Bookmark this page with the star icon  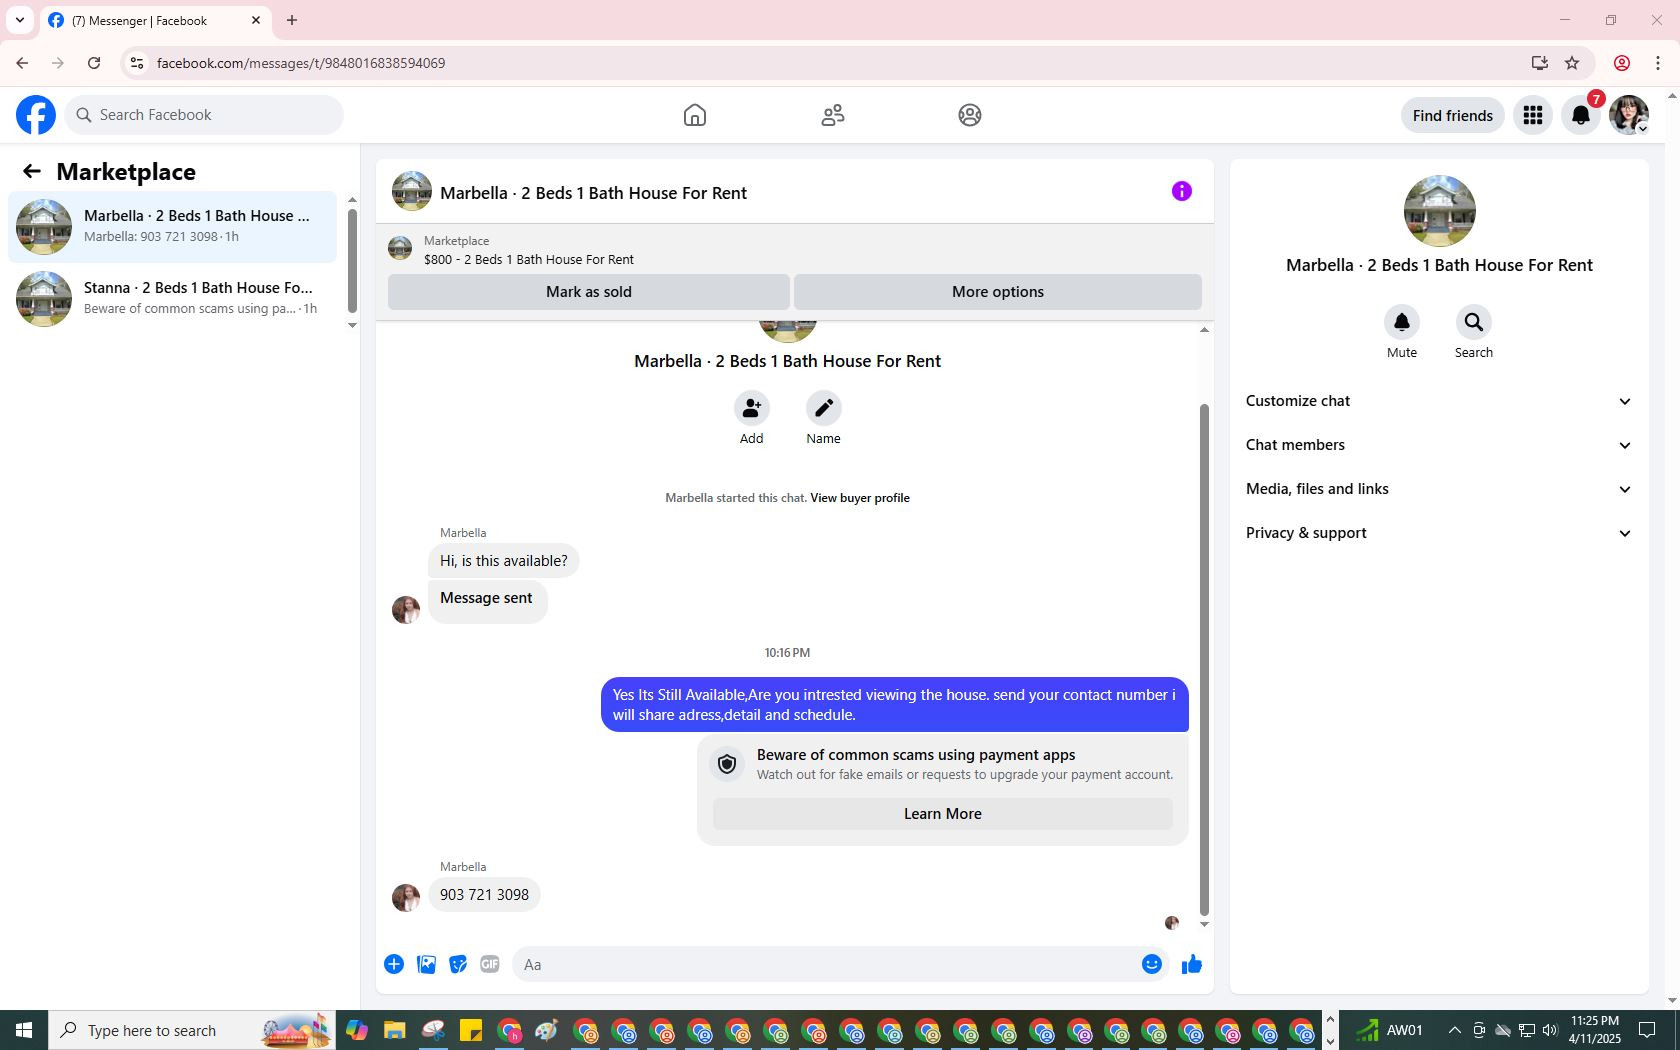1572,63
